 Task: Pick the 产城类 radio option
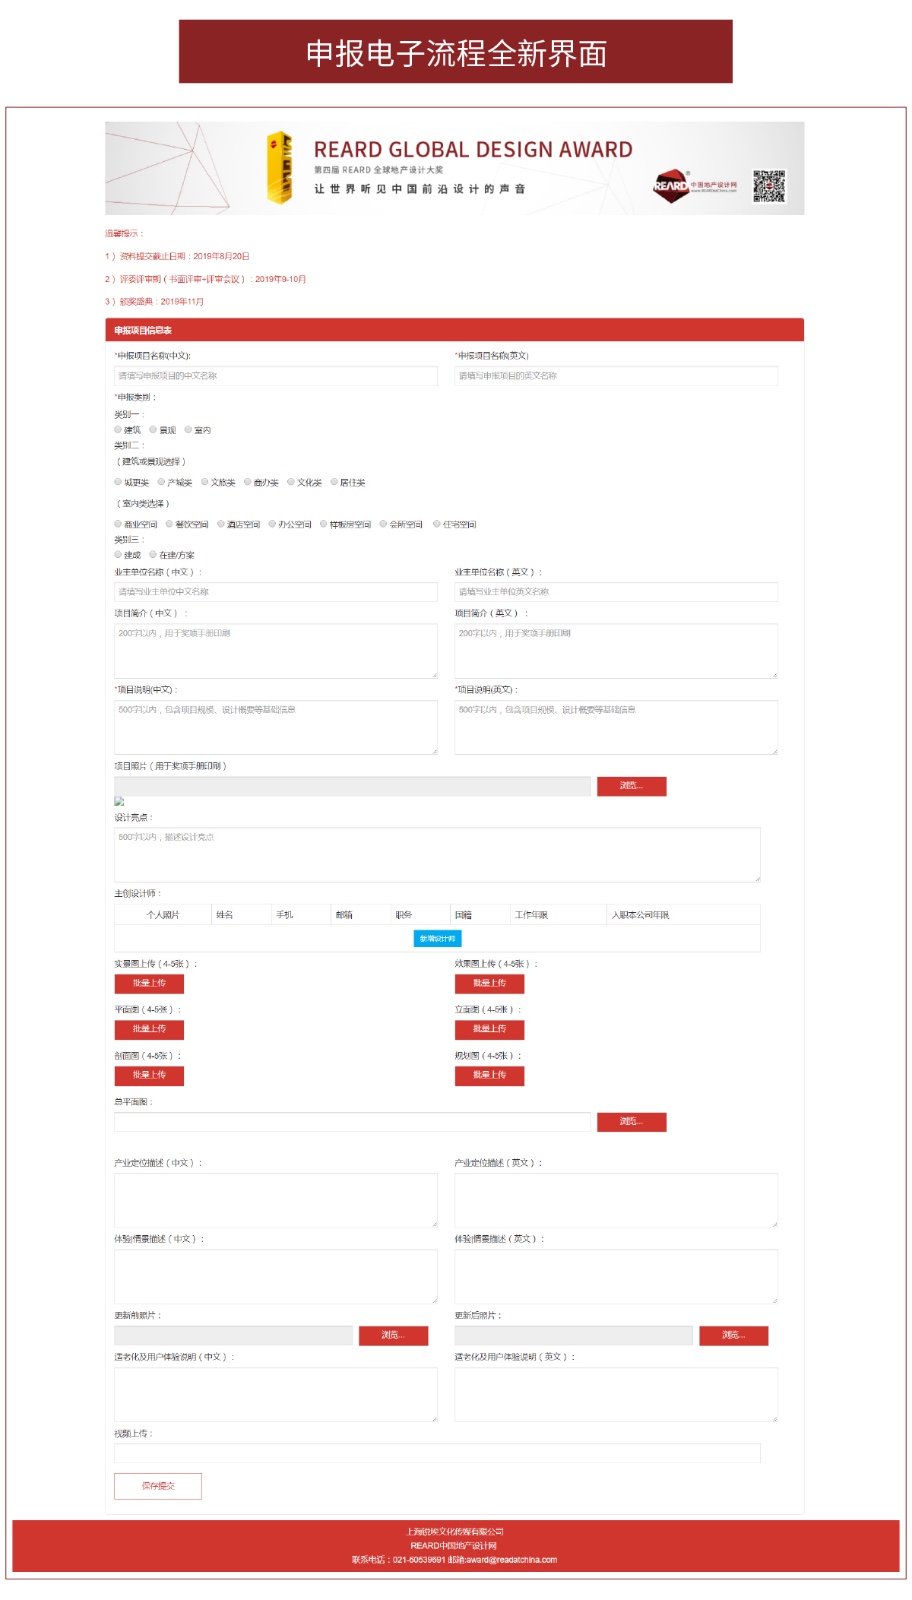pyautogui.click(x=161, y=482)
